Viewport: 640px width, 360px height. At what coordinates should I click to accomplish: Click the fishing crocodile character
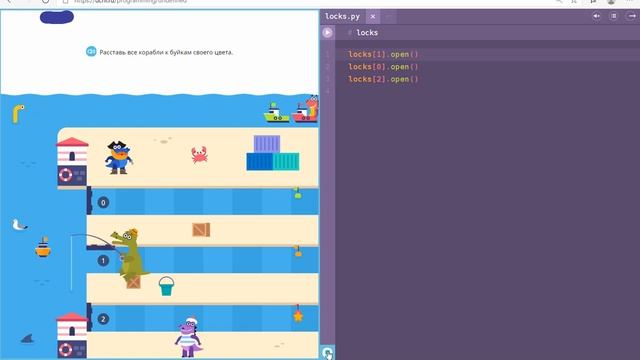point(130,255)
